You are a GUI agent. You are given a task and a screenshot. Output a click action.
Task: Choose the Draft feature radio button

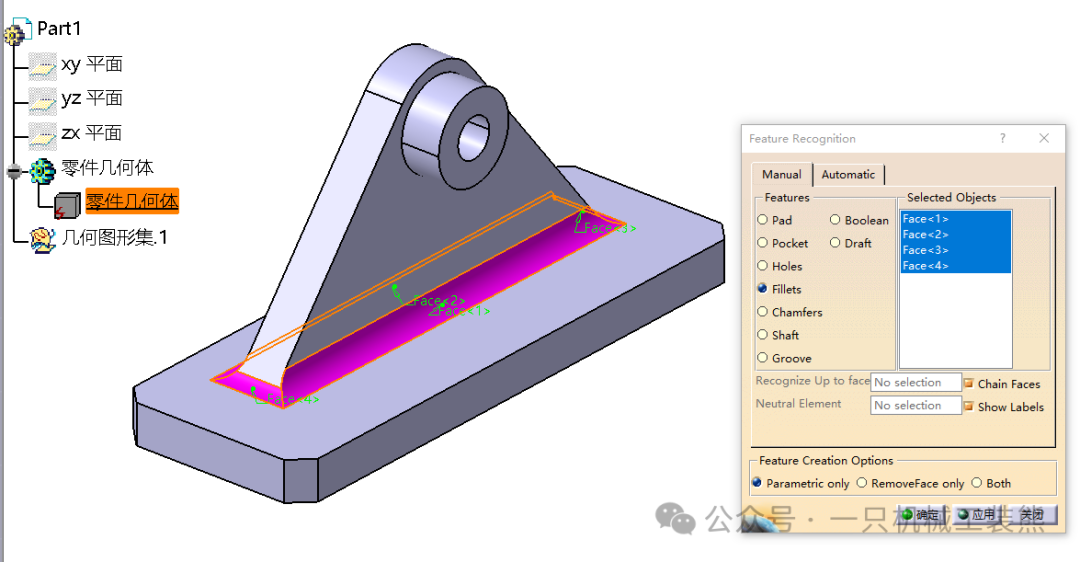pyautogui.click(x=835, y=242)
